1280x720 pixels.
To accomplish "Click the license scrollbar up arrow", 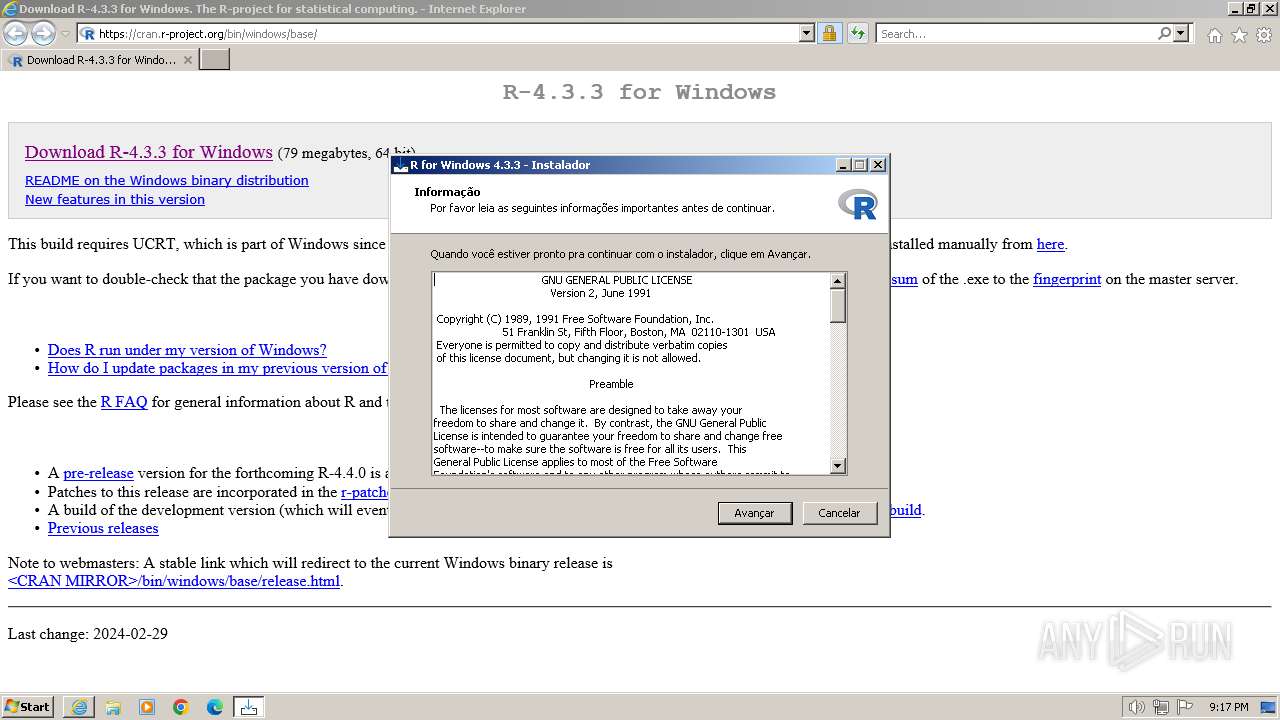I will [x=838, y=281].
